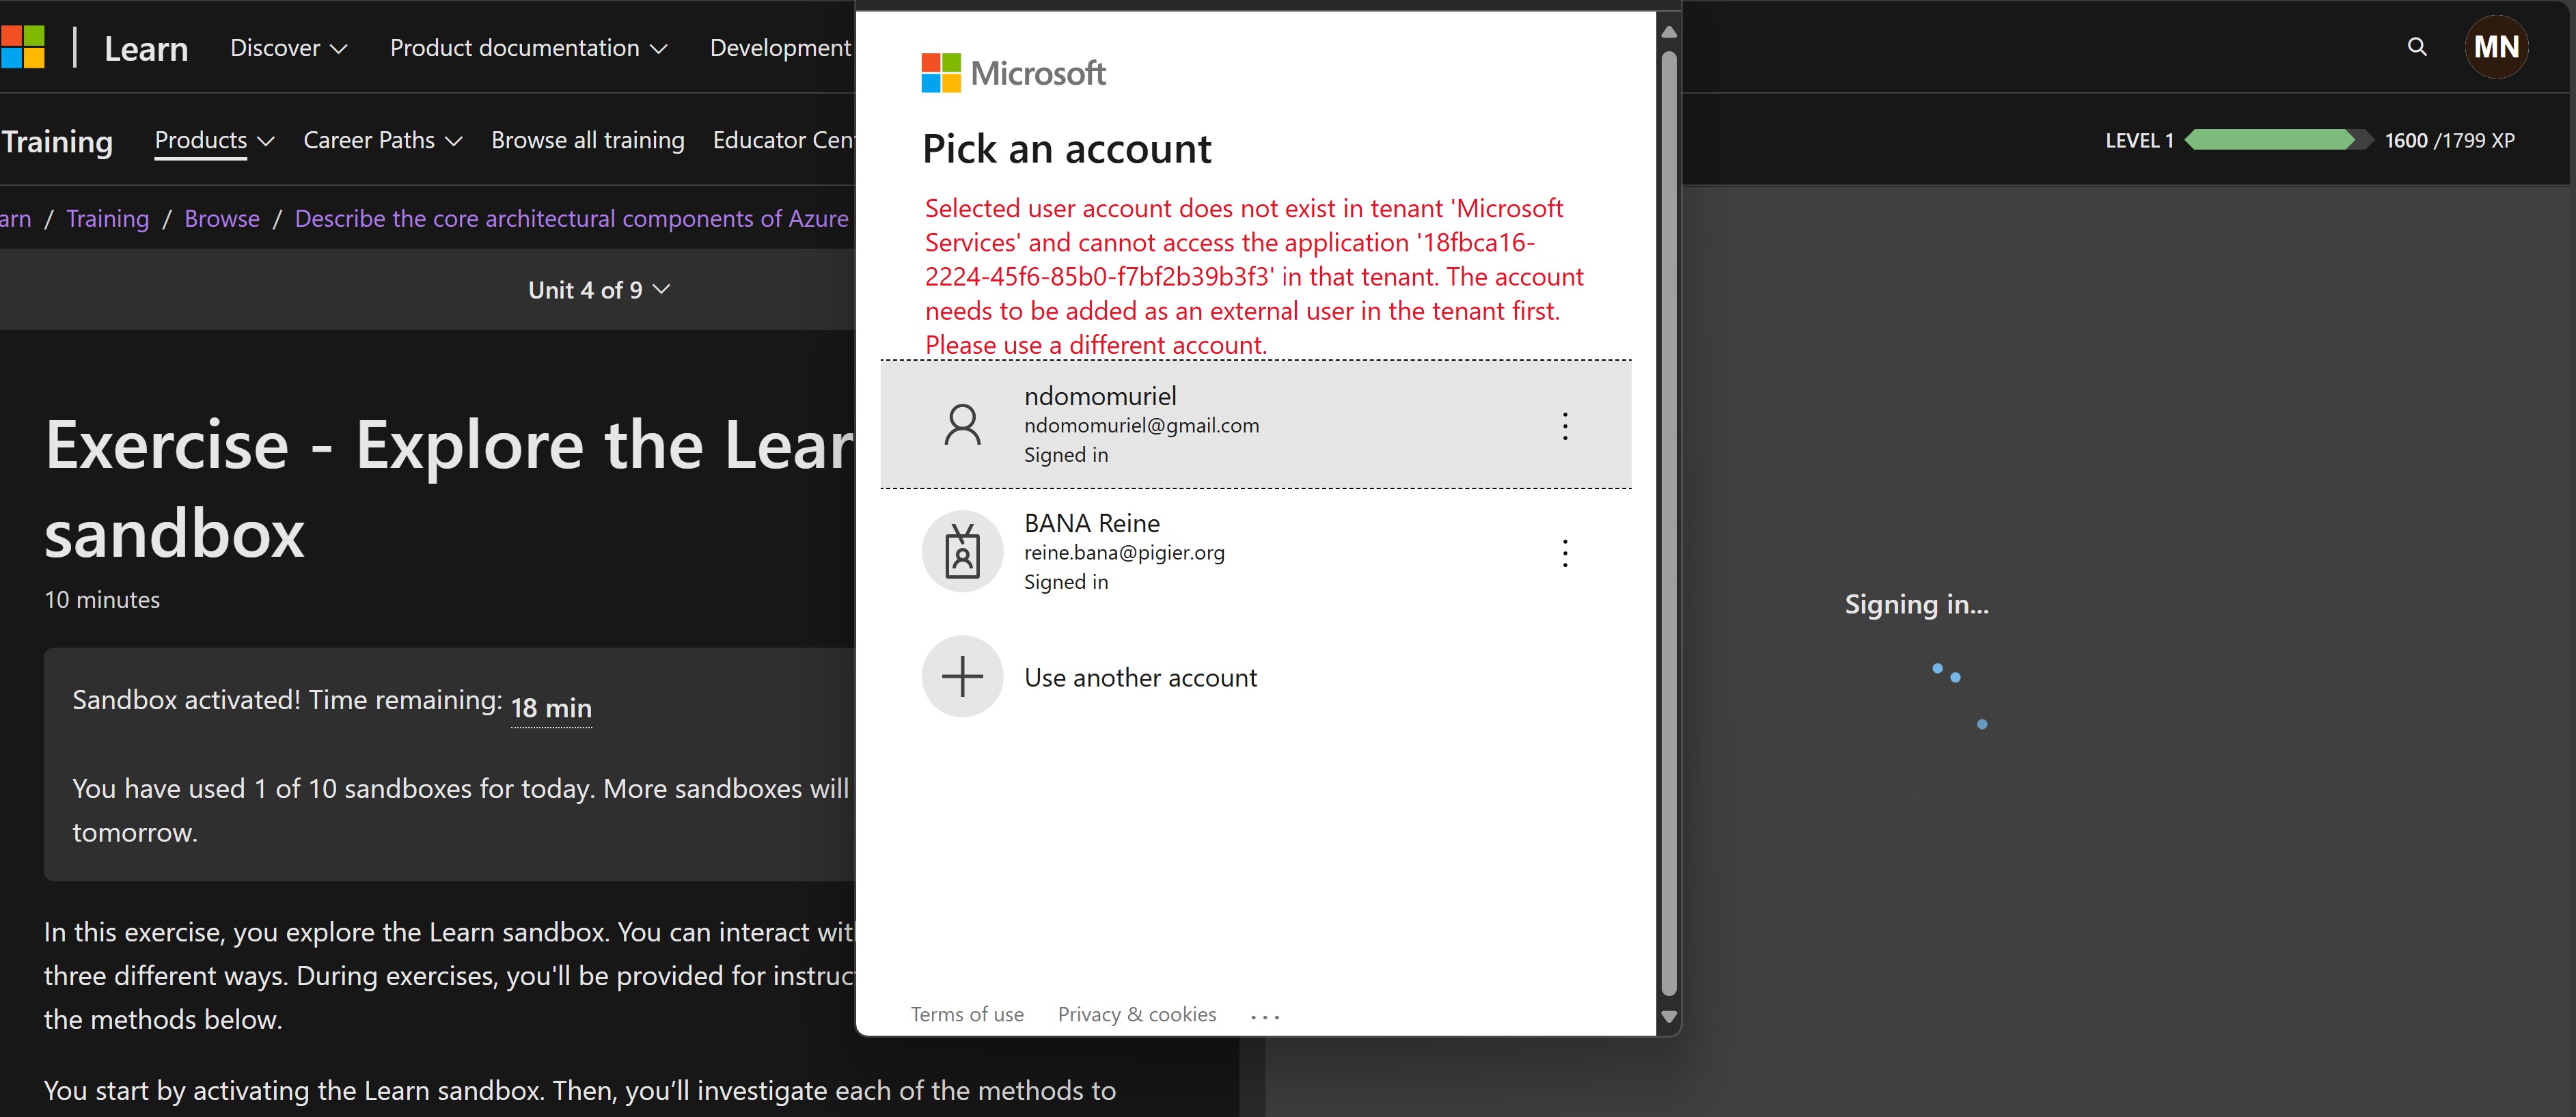Open Educator Center menu item
The width and height of the screenshot is (2576, 1117).
[783, 140]
